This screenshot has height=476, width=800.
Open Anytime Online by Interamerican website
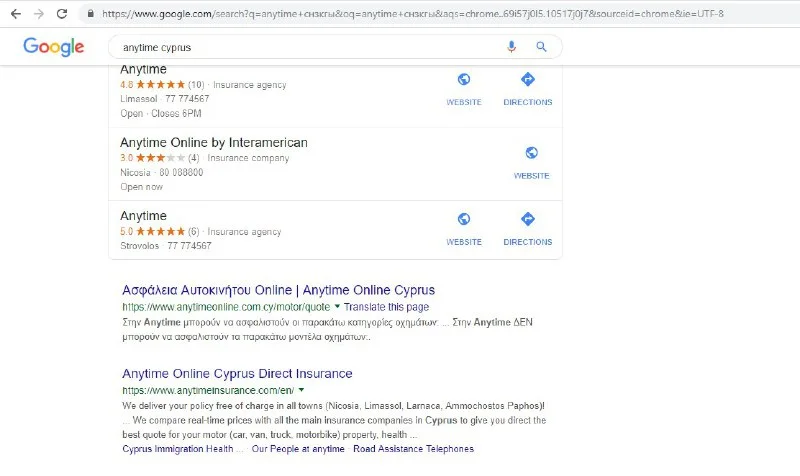tap(531, 160)
